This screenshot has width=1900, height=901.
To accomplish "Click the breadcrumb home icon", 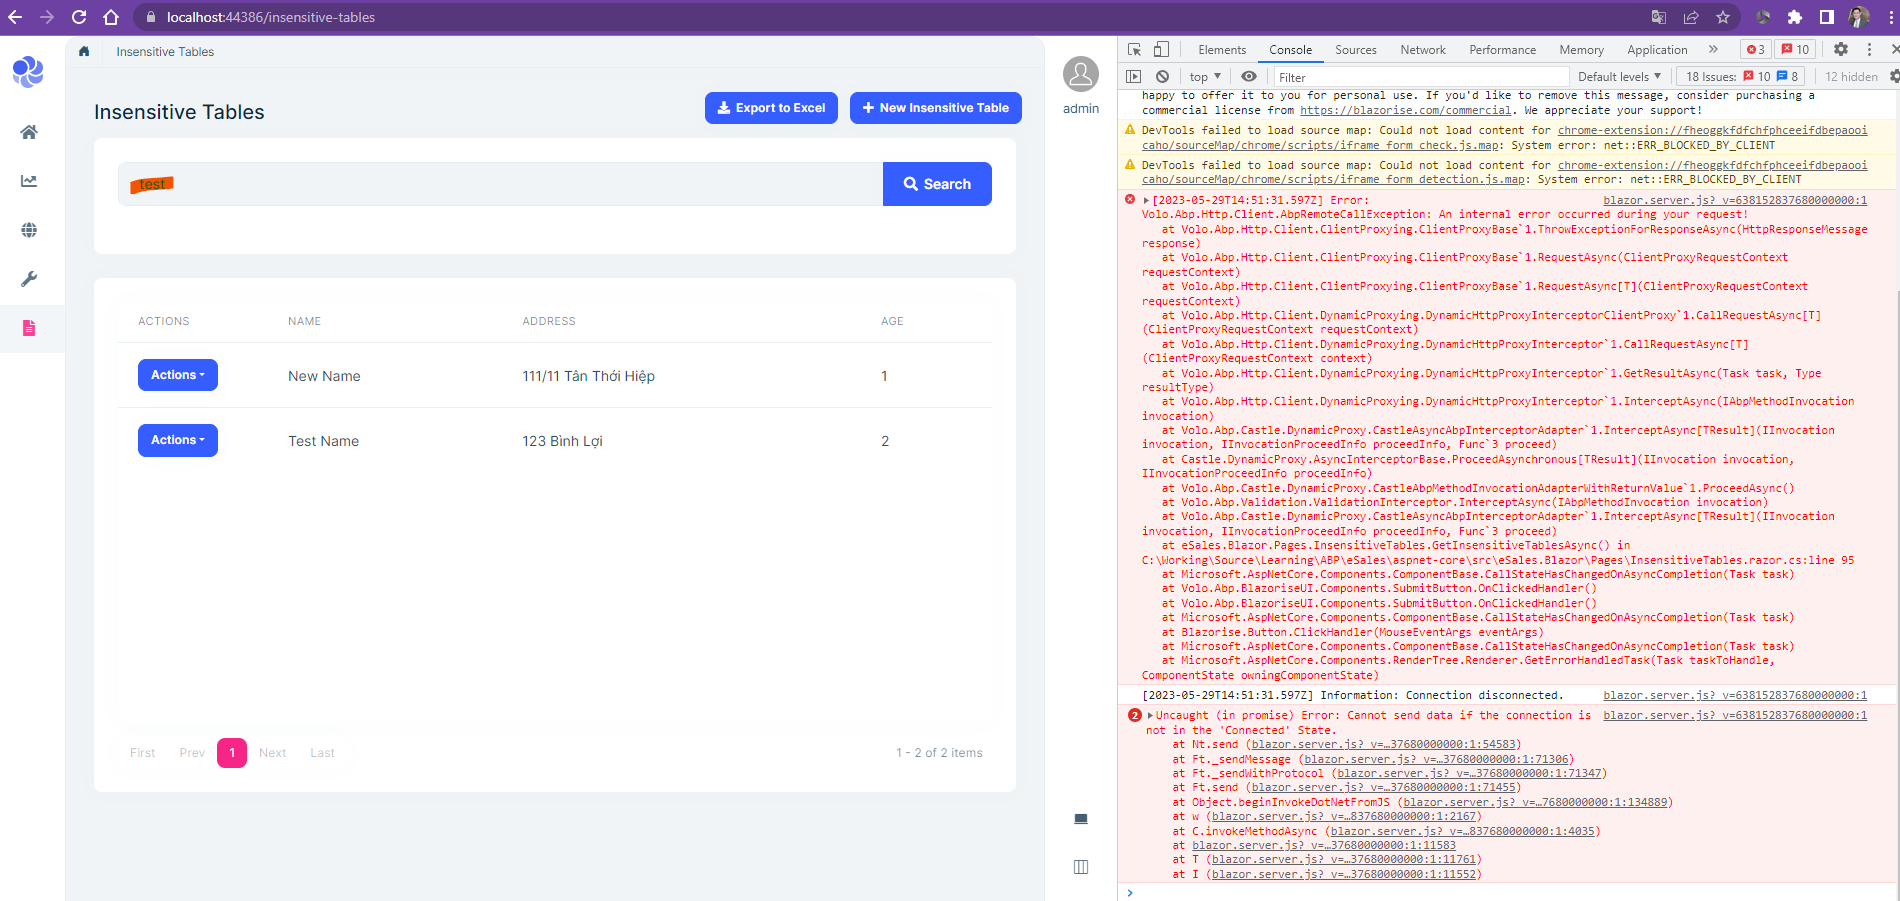I will click(84, 52).
